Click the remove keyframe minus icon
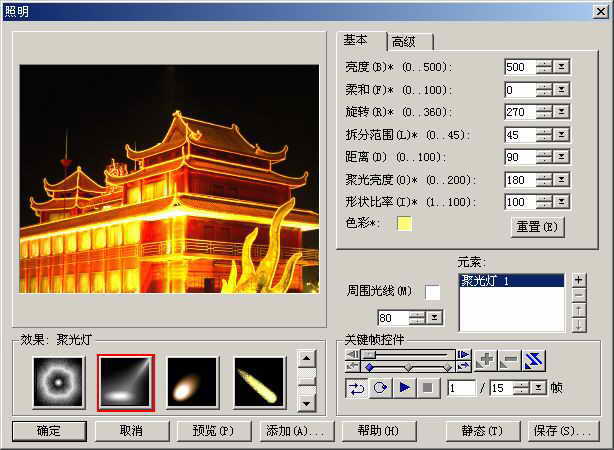Image resolution: width=614 pixels, height=450 pixels. 510,360
